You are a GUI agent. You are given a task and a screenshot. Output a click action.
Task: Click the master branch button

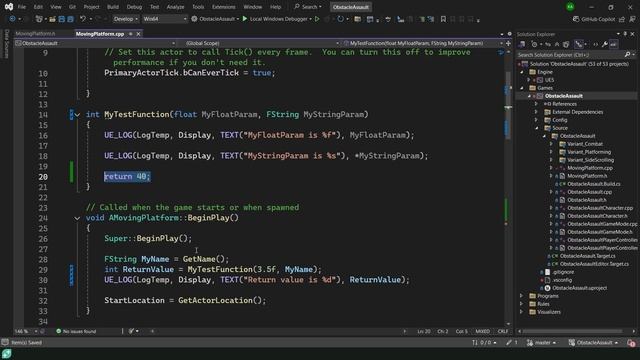[x=542, y=343]
